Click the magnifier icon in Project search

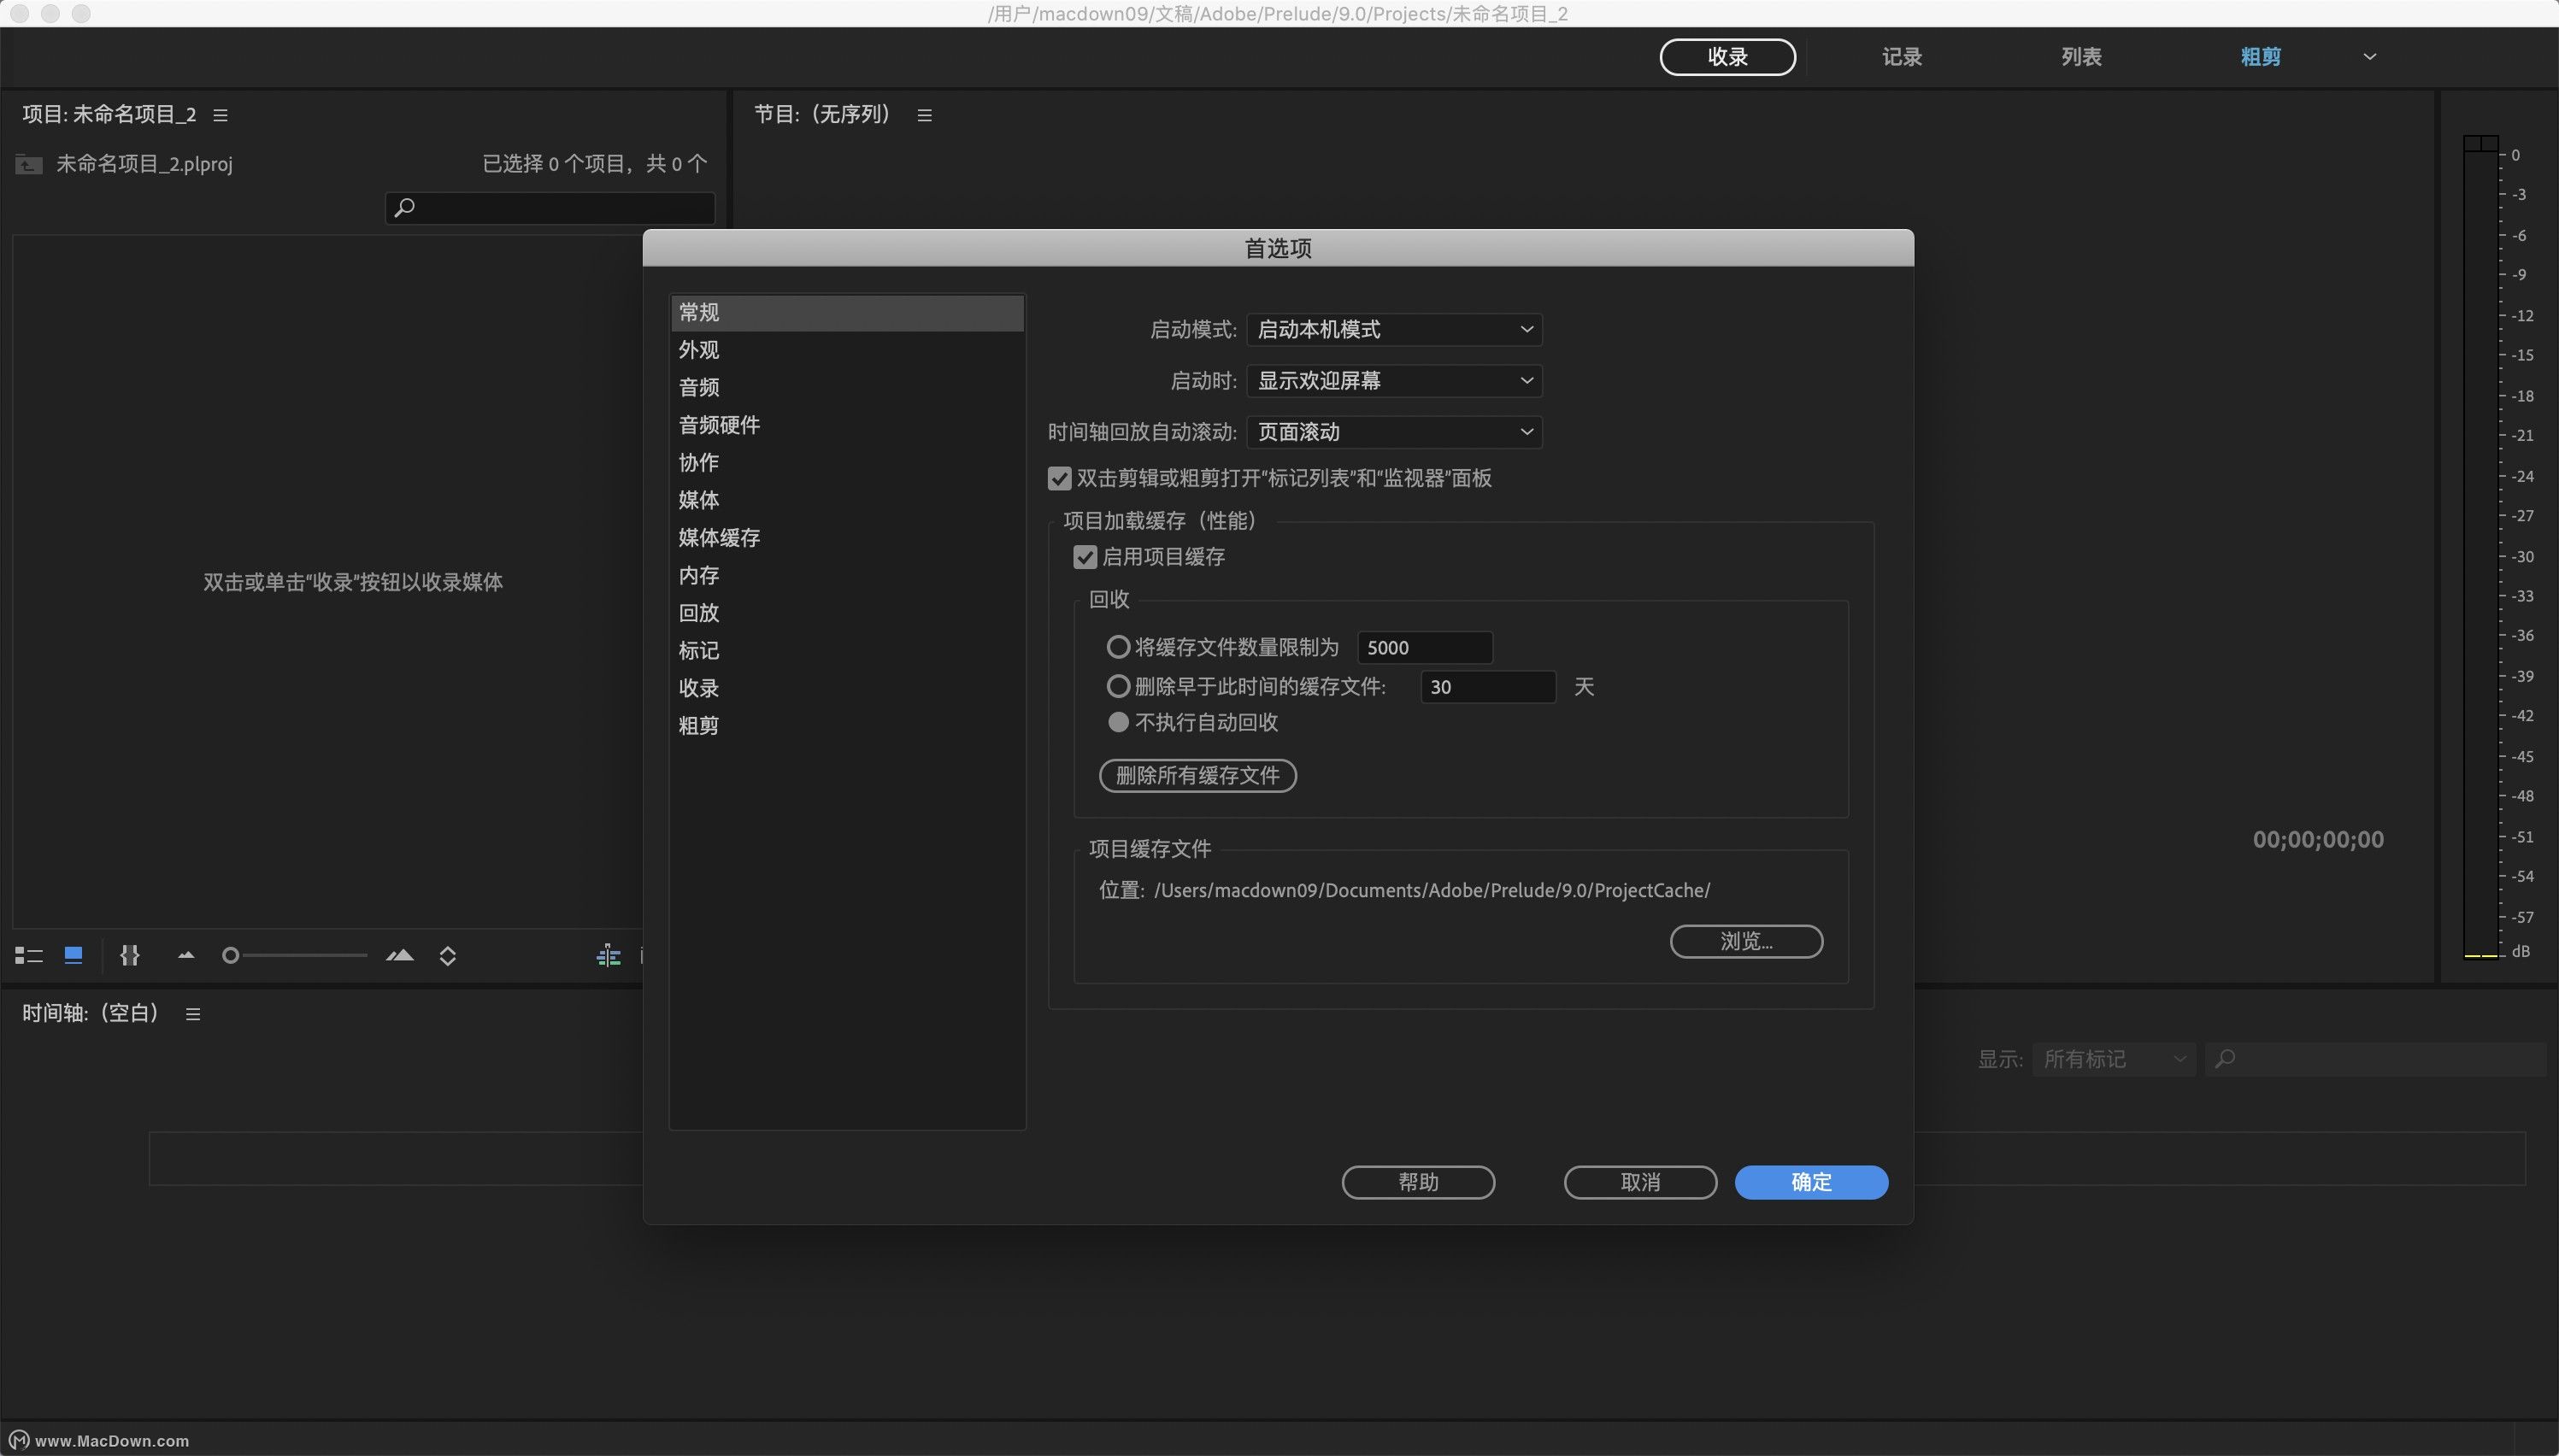tap(404, 207)
